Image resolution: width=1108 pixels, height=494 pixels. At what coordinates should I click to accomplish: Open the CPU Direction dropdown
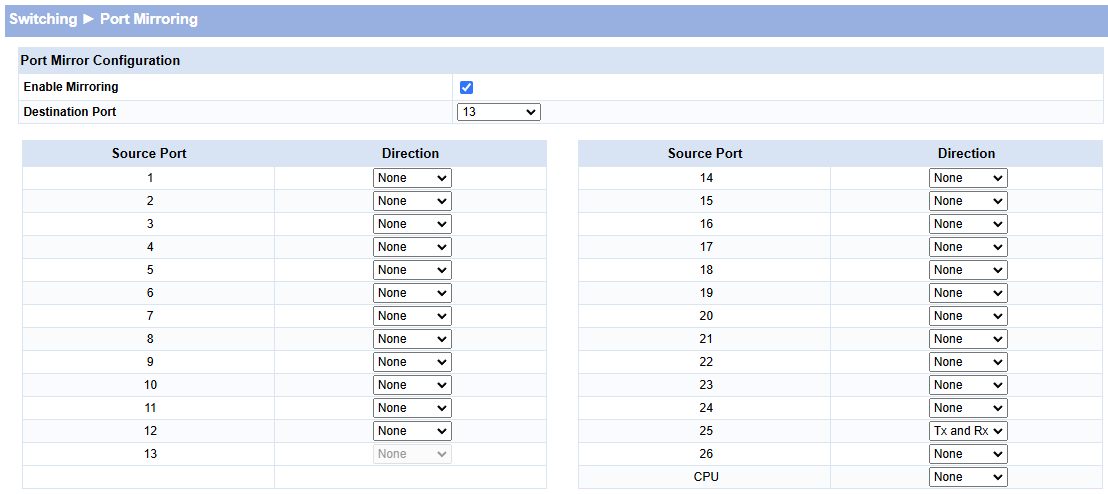[967, 477]
